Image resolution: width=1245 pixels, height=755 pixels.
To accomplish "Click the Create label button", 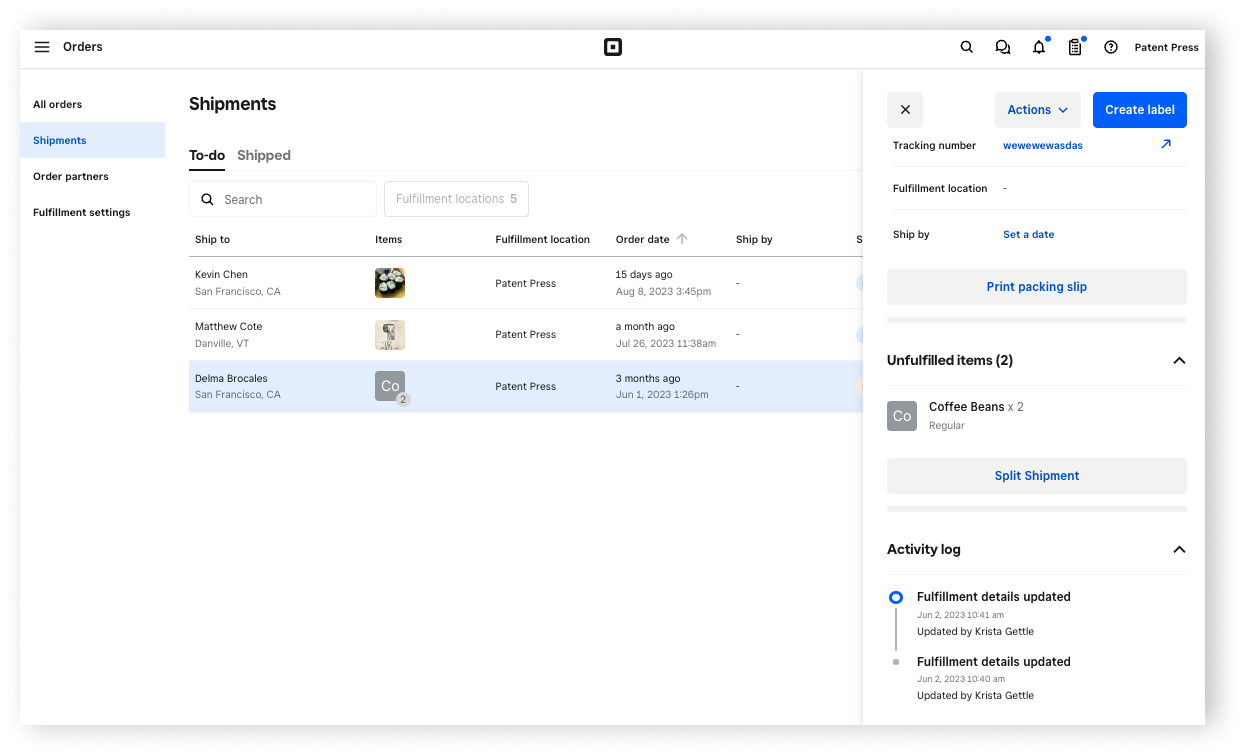I will [x=1139, y=110].
